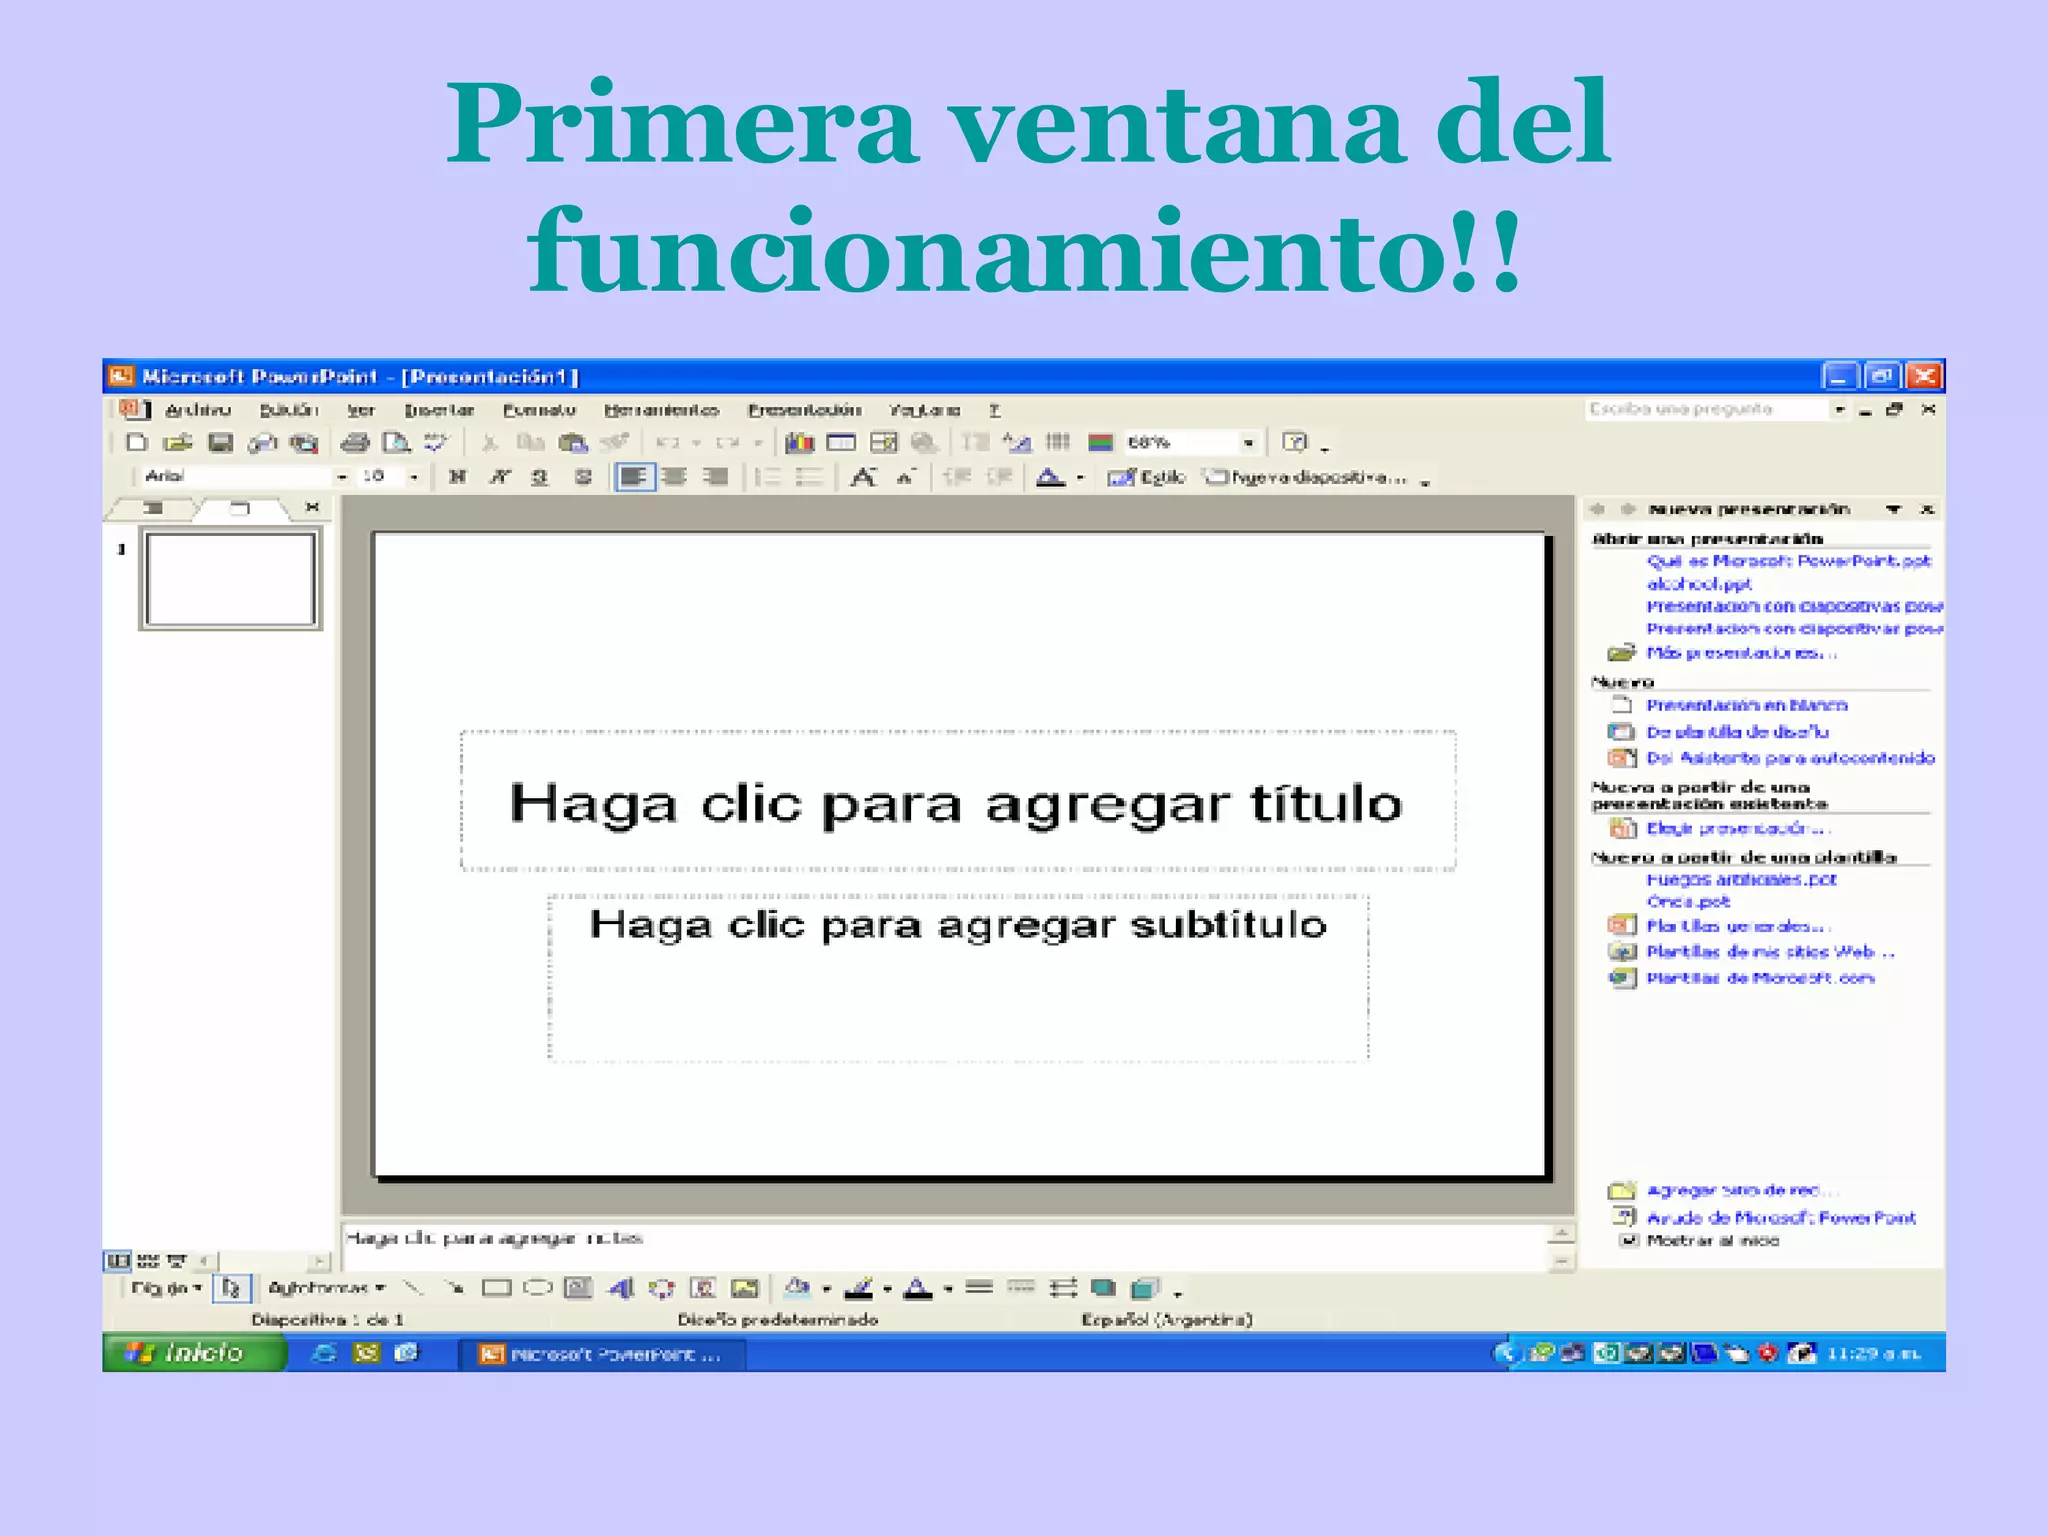The width and height of the screenshot is (2048, 1536).
Task: Click the Estilo design button
Action: click(x=1146, y=477)
